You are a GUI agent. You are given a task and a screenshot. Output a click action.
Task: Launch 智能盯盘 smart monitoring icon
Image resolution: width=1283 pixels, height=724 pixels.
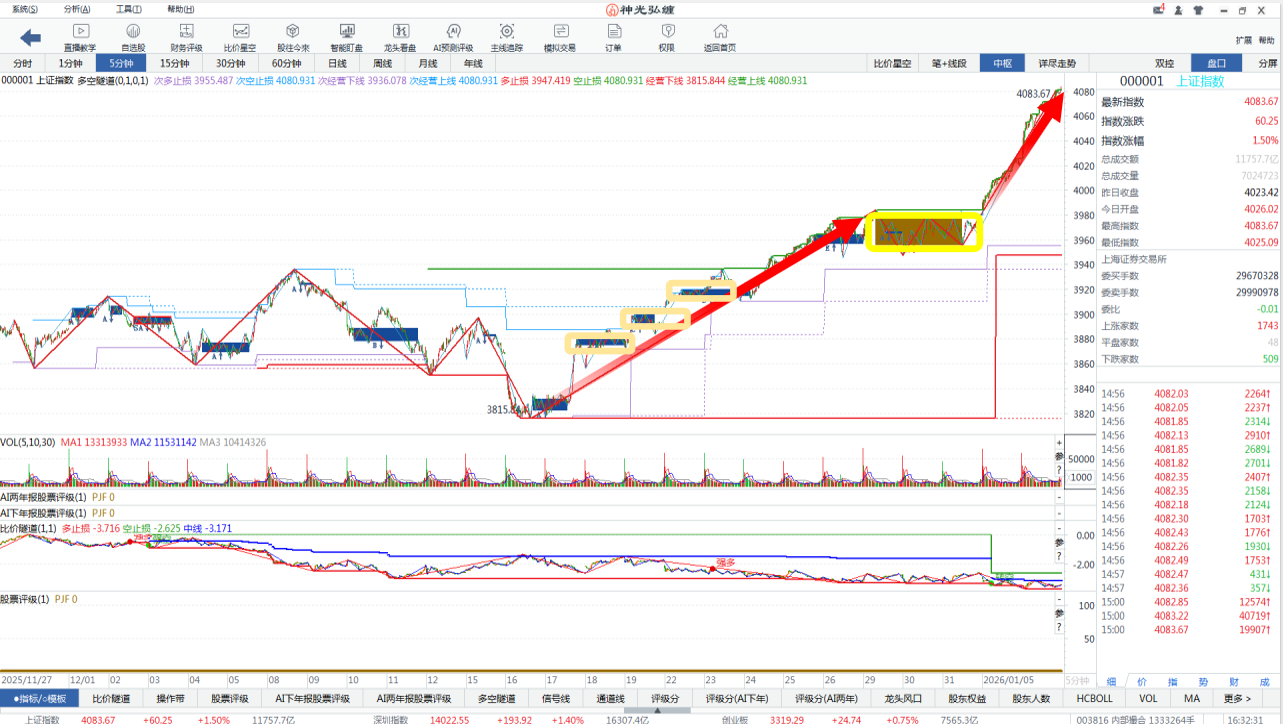coord(347,38)
